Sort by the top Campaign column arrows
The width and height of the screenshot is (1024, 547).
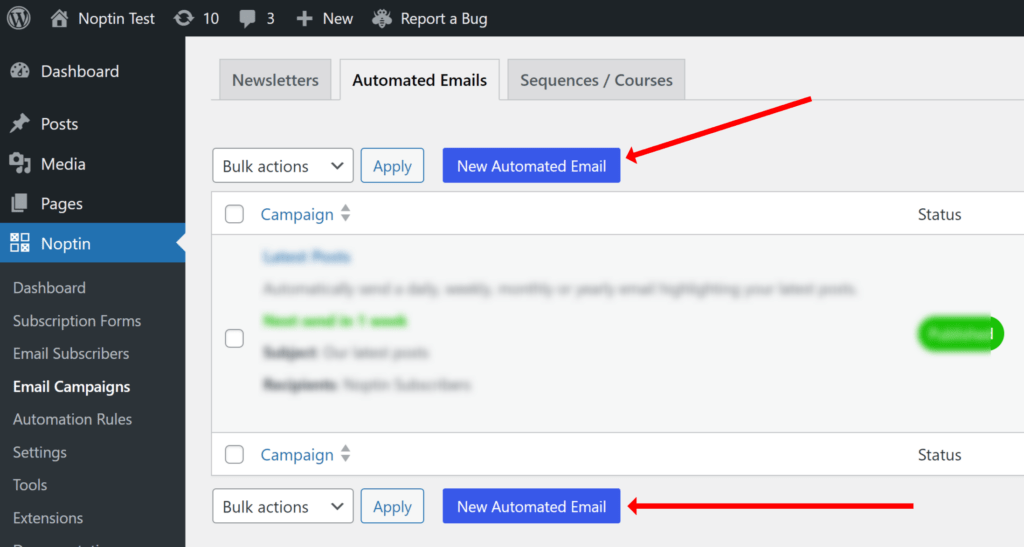coord(346,214)
